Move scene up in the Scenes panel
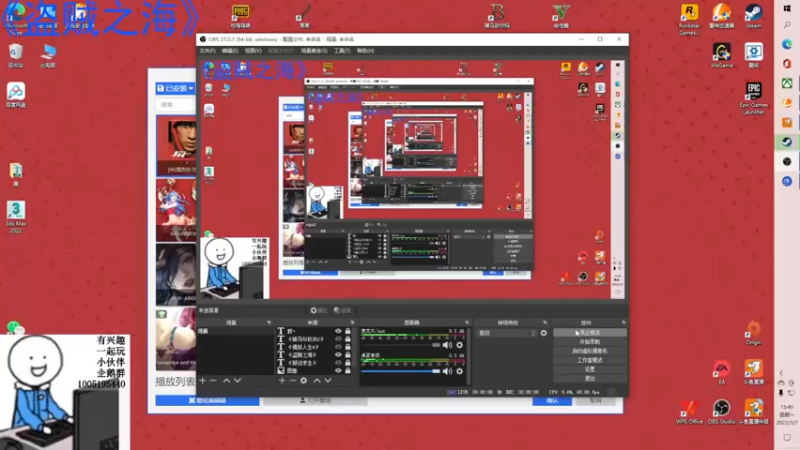800x450 pixels. [x=227, y=381]
